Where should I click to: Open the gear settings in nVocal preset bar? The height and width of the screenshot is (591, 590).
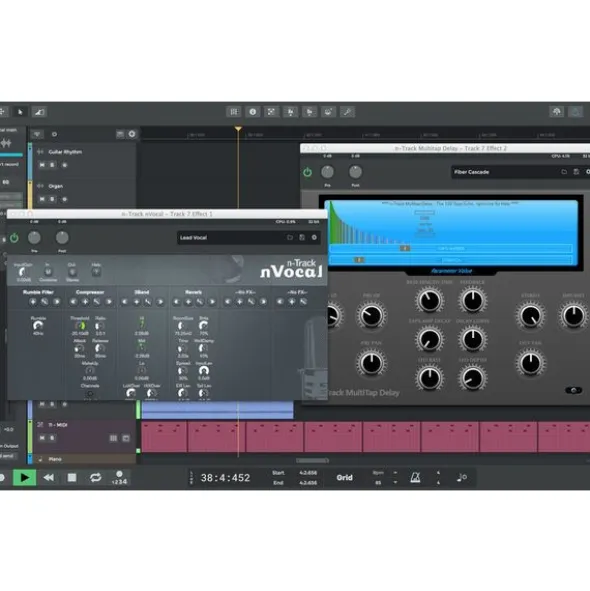pyautogui.click(x=314, y=237)
